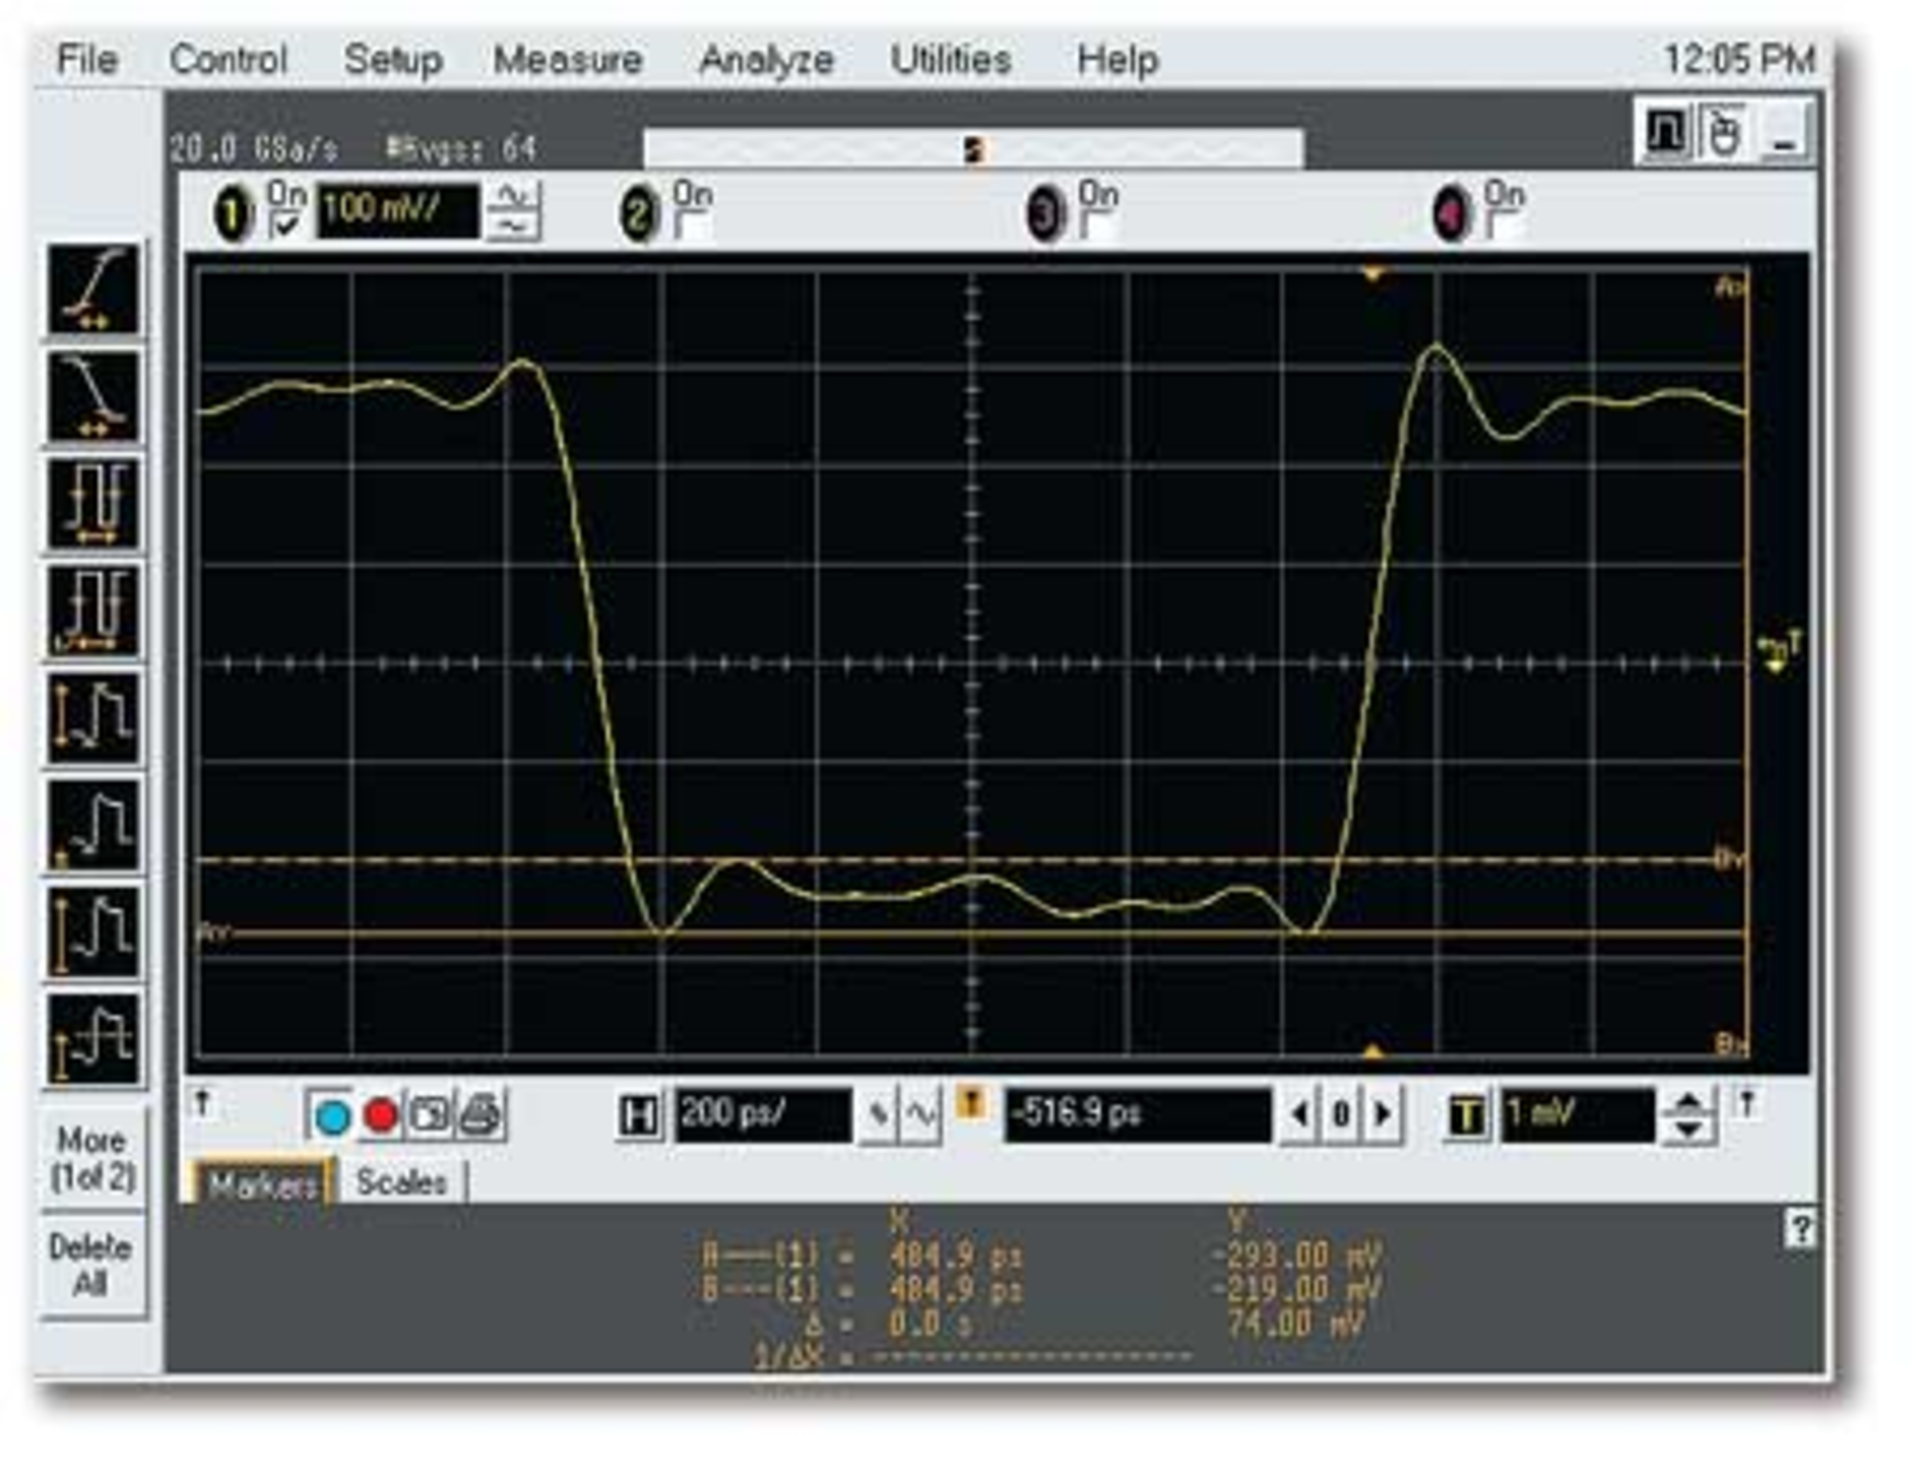Uncheck the channel 1 On checkbox
This screenshot has height=1459, width=1920.
point(286,225)
